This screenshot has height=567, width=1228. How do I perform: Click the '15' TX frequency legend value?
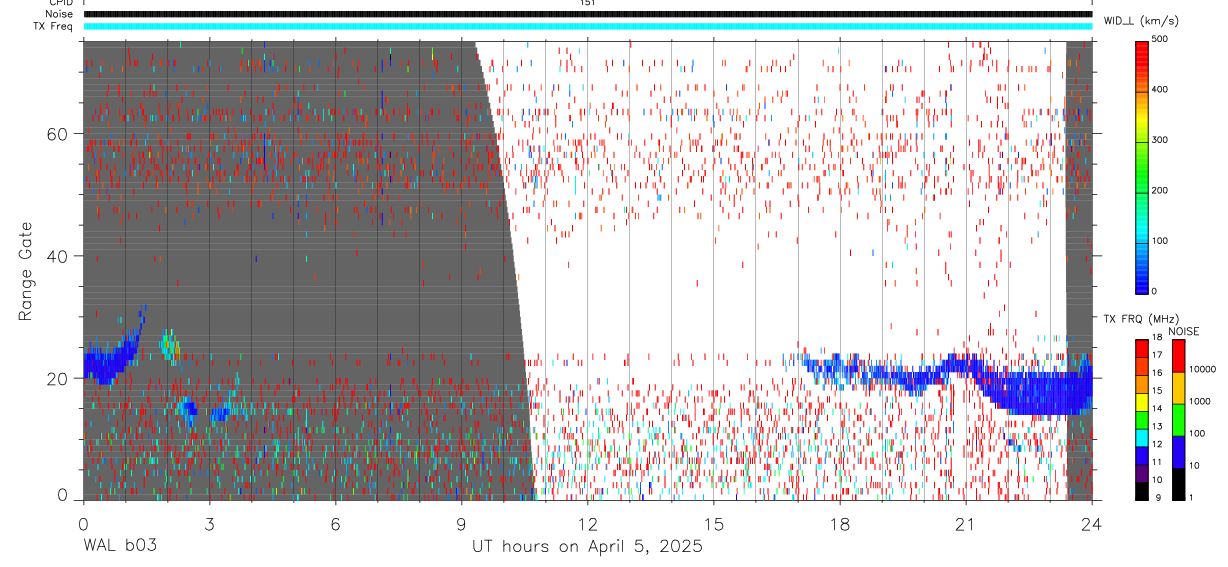click(1157, 391)
